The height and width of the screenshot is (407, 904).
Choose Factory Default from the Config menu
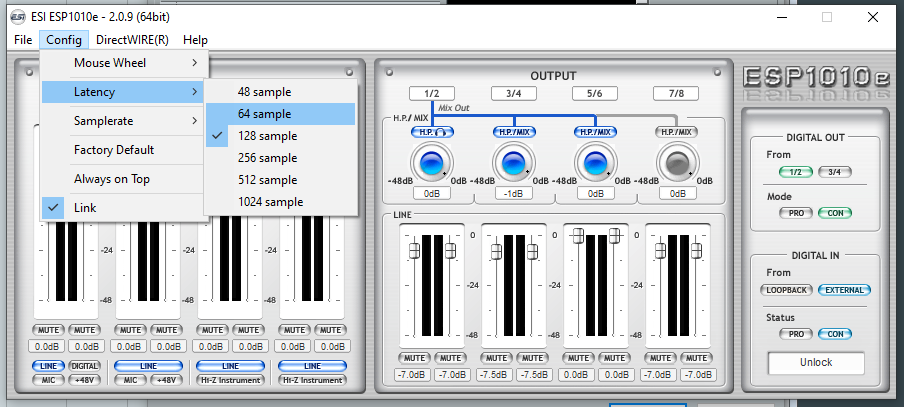[x=123, y=150]
